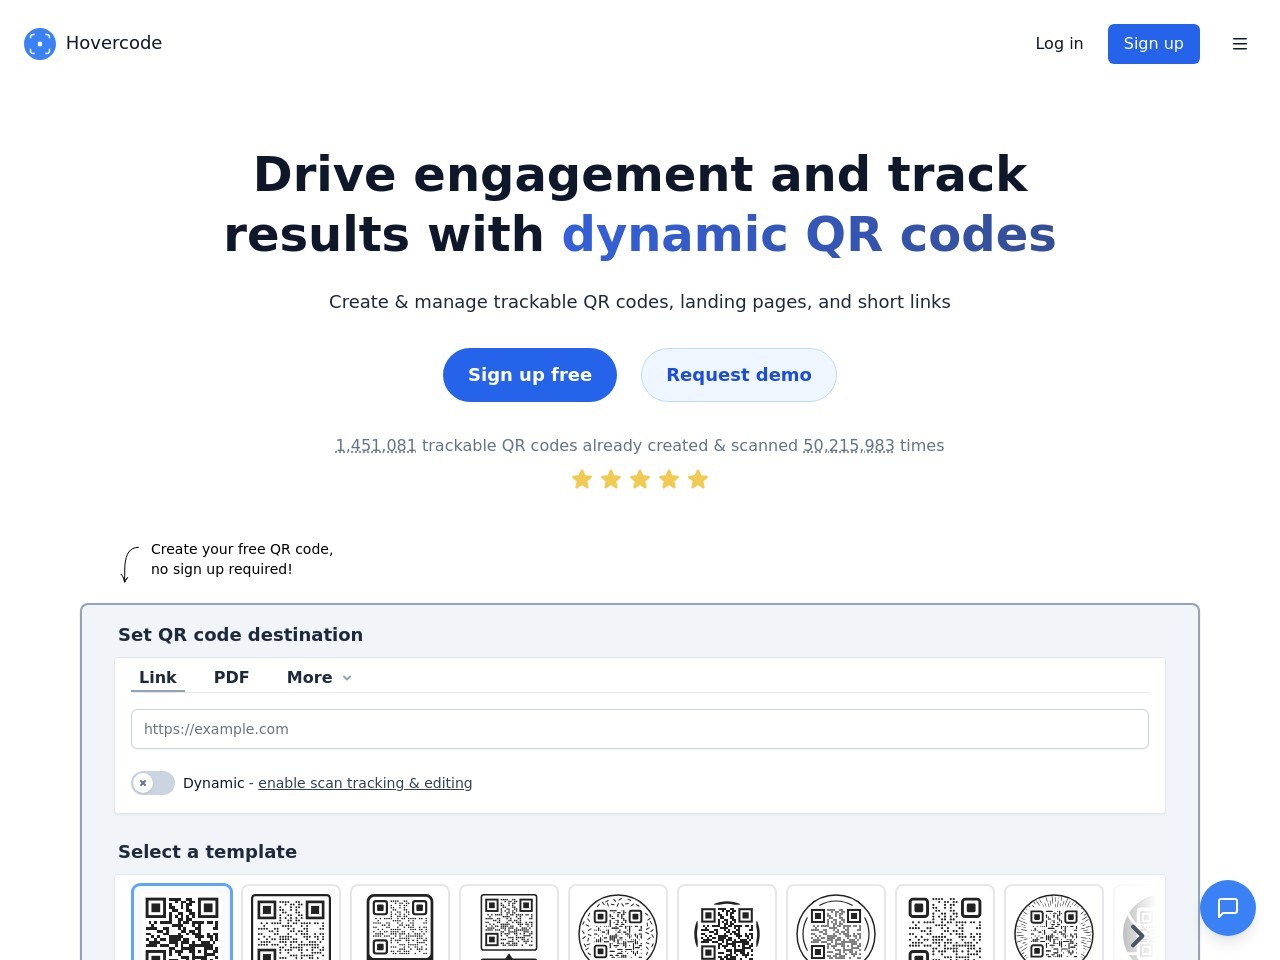Click the Sign up free button

pyautogui.click(x=530, y=375)
